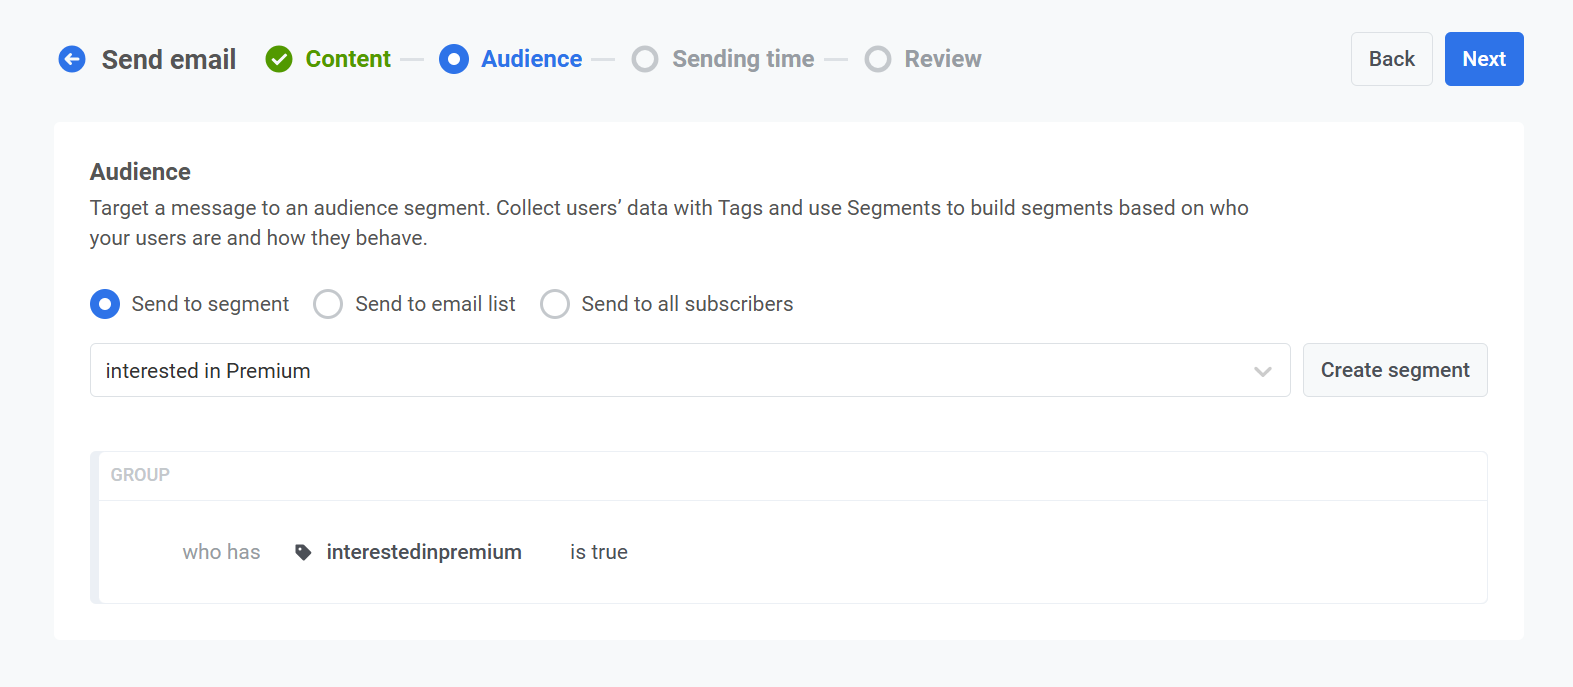Click the Audience step circle icon
1573x687 pixels.
pos(453,59)
